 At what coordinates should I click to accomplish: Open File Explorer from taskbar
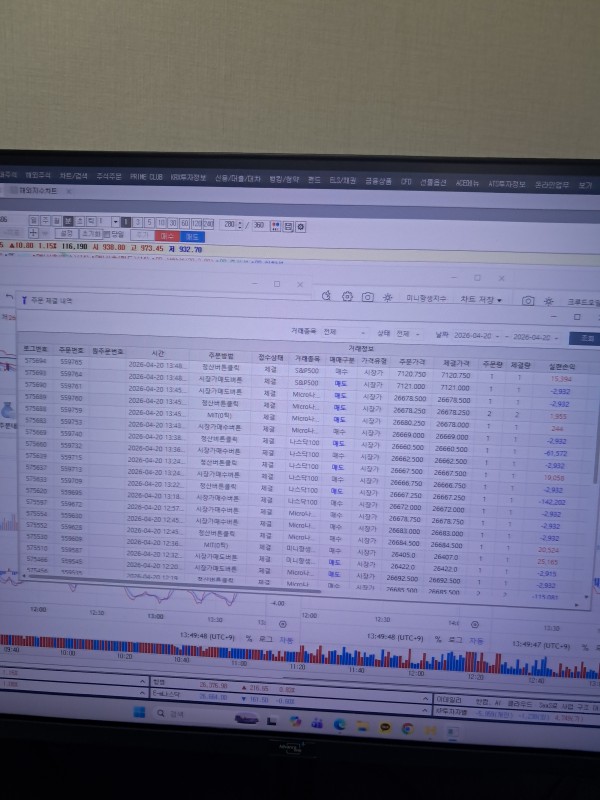[x=362, y=726]
